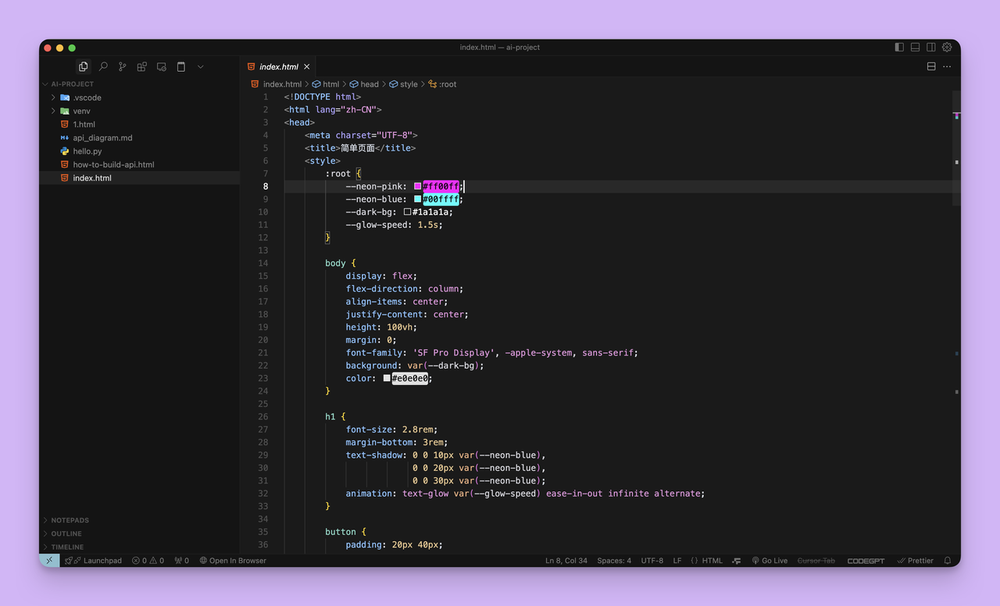Open the Launchpad from the status bar

[92, 560]
